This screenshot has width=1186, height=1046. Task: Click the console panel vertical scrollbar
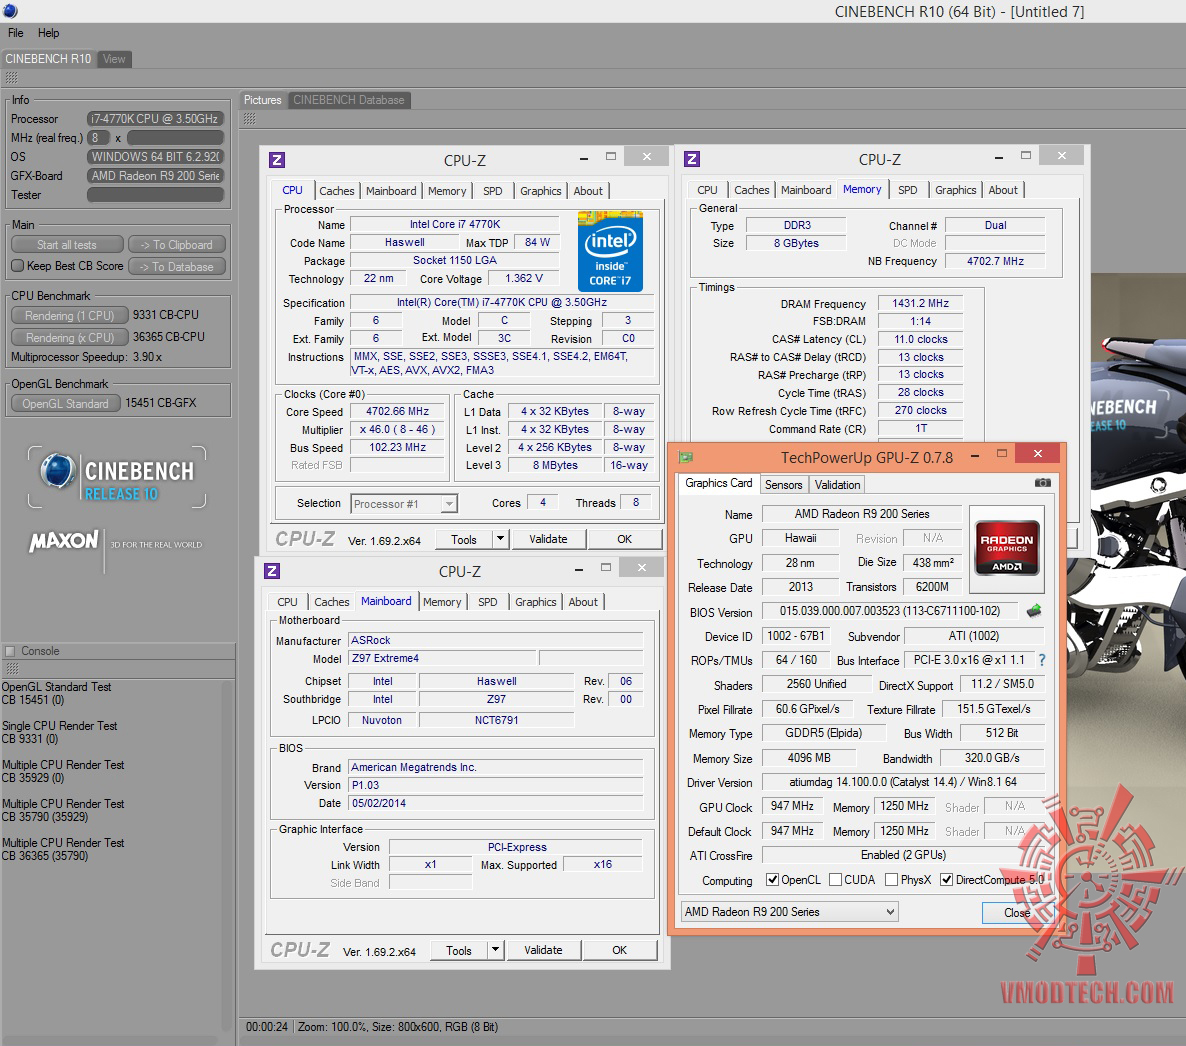[x=228, y=855]
